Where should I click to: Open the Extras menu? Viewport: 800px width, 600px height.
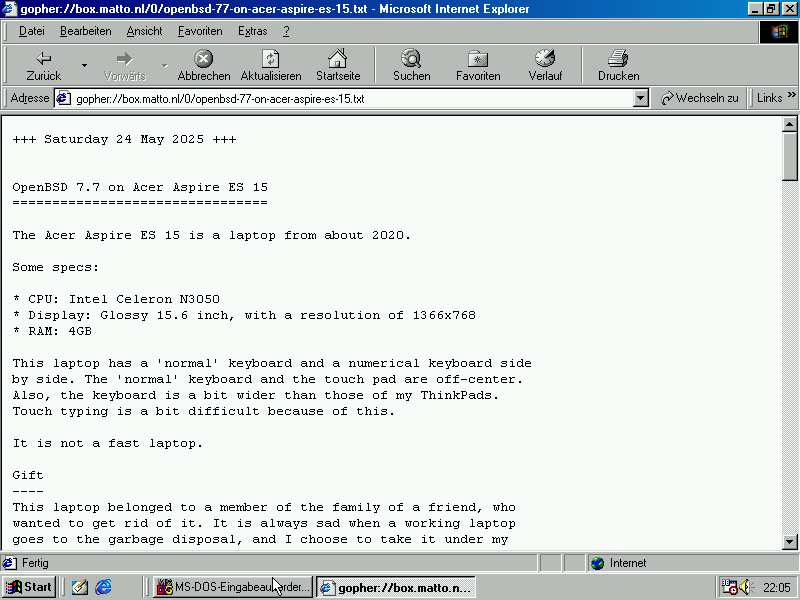click(253, 31)
